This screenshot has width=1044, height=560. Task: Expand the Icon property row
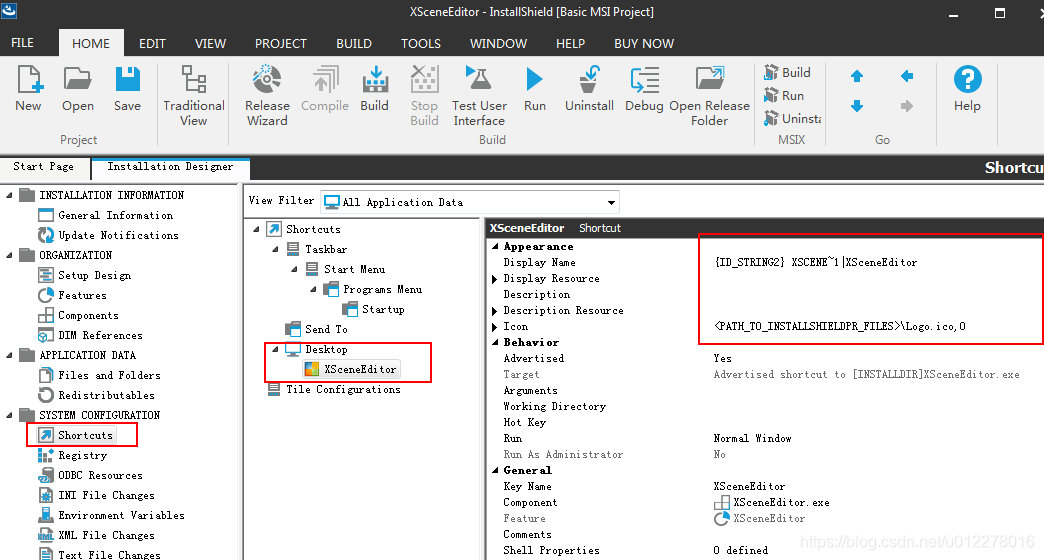[x=495, y=327]
